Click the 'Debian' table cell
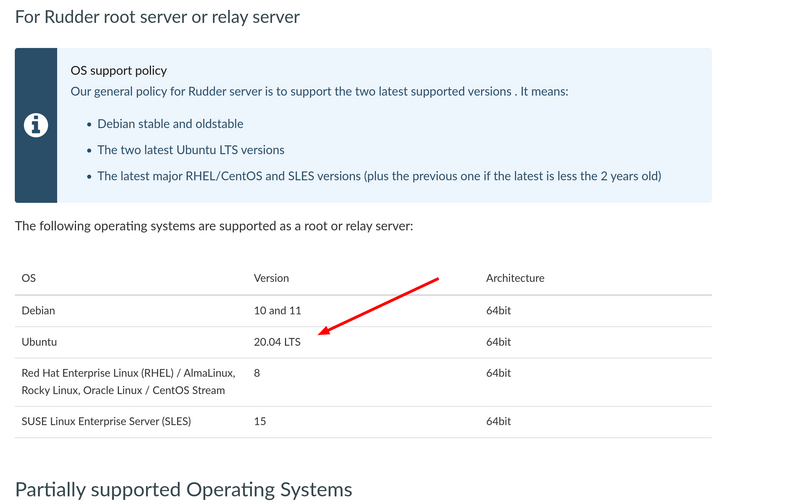 tap(38, 311)
